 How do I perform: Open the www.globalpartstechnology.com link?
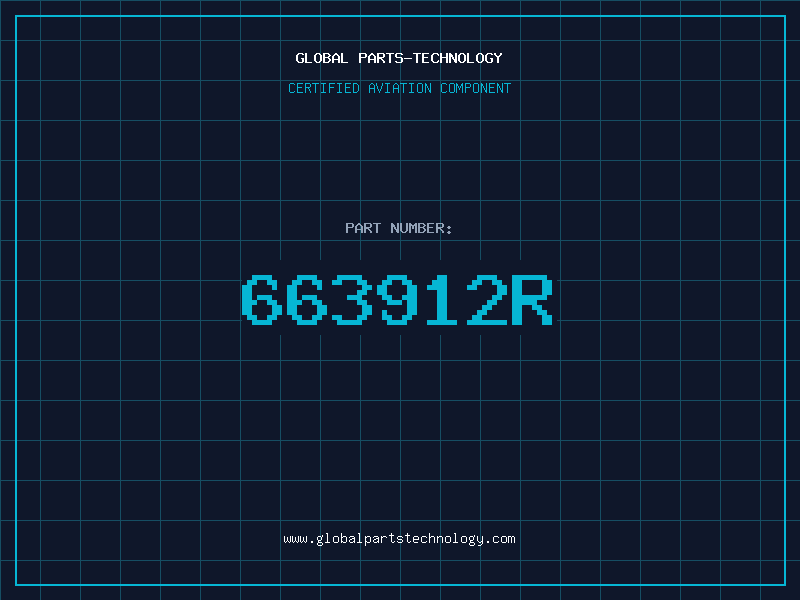(399, 539)
